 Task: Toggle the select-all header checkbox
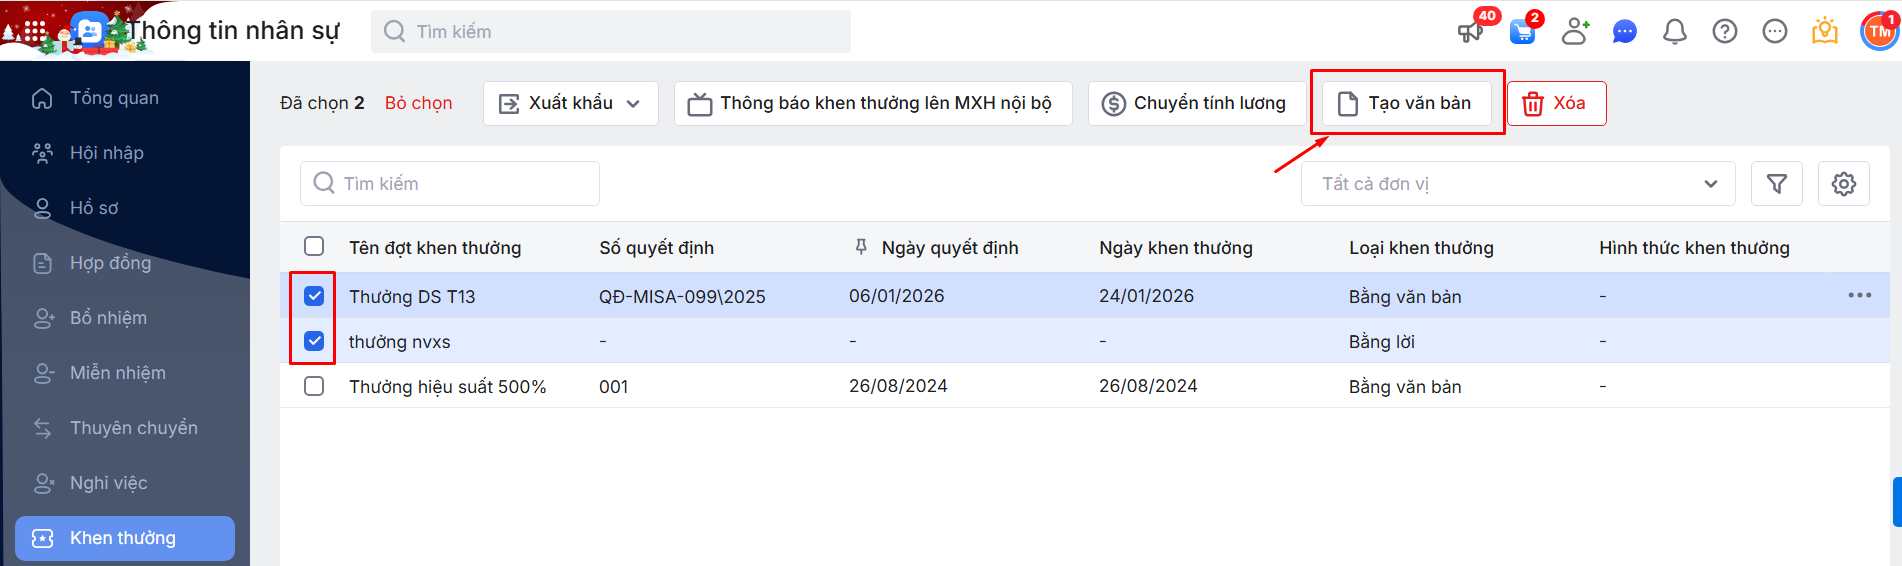click(314, 246)
